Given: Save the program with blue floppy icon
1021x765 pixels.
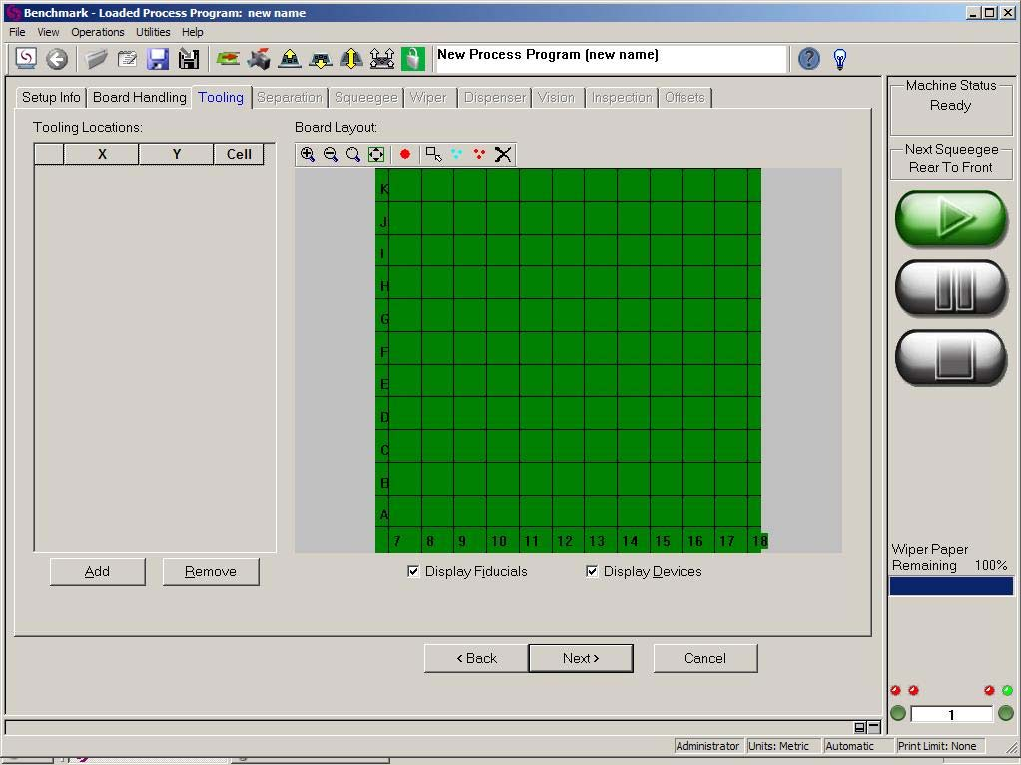Looking at the screenshot, I should [x=158, y=59].
